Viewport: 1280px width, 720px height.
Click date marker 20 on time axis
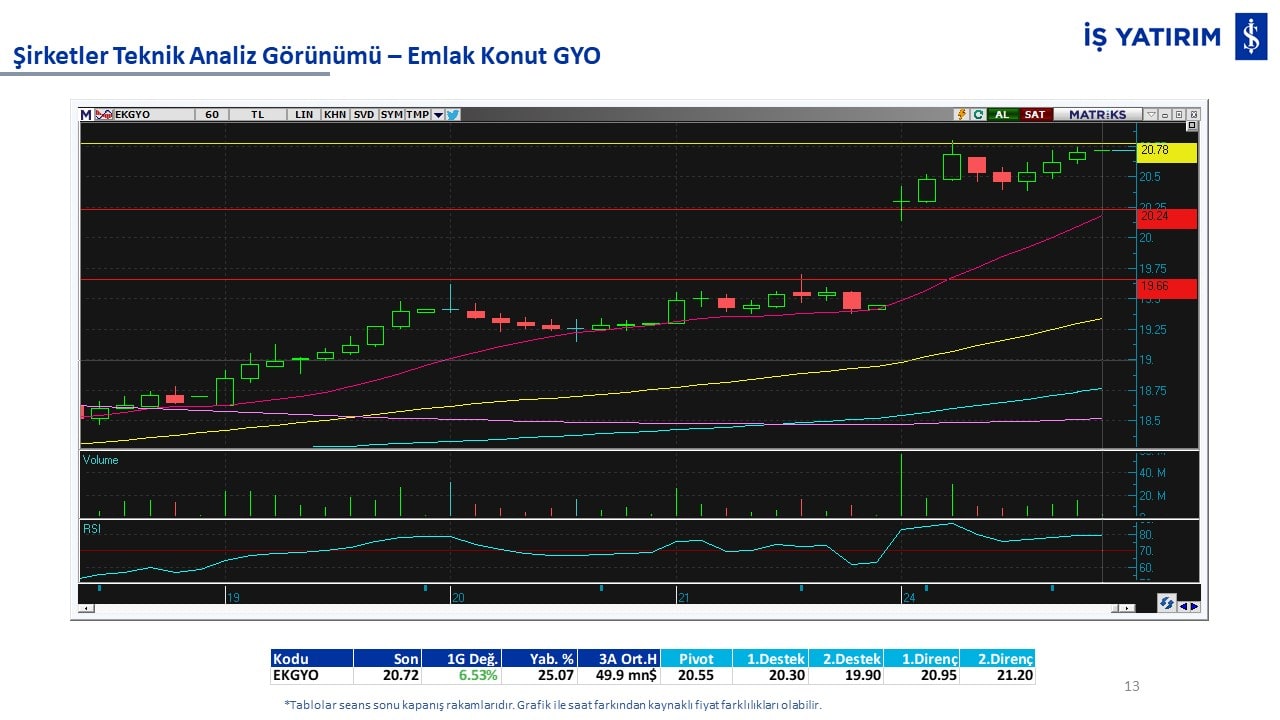(458, 597)
